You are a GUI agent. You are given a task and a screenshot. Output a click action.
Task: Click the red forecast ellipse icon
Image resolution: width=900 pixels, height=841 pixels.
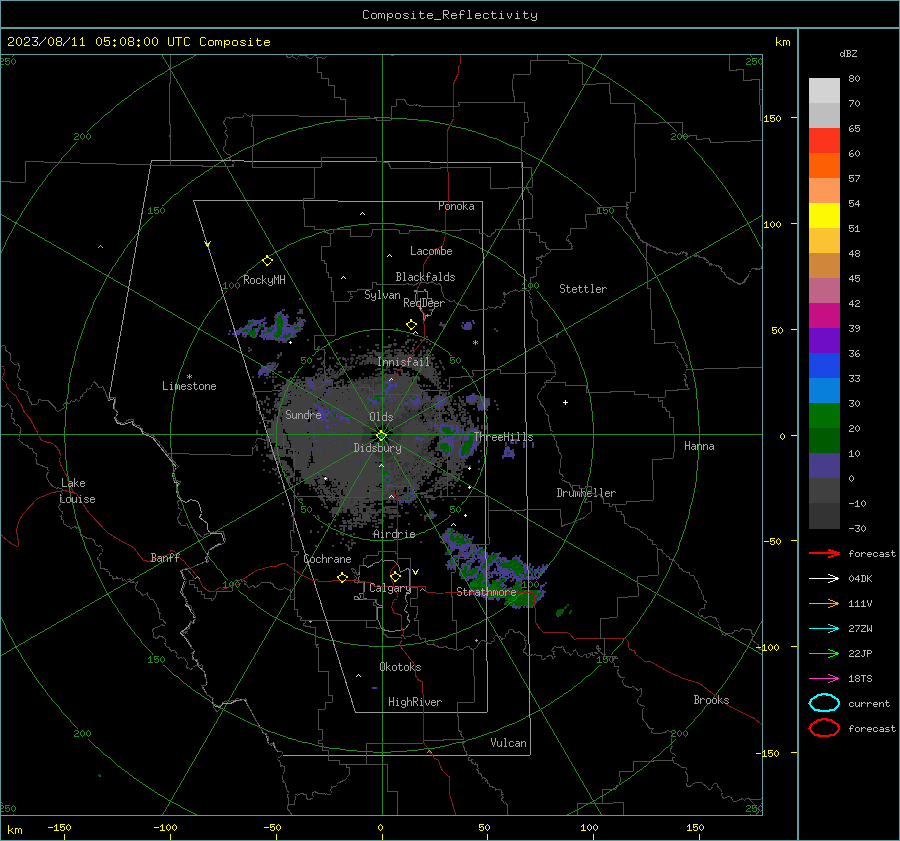824,728
